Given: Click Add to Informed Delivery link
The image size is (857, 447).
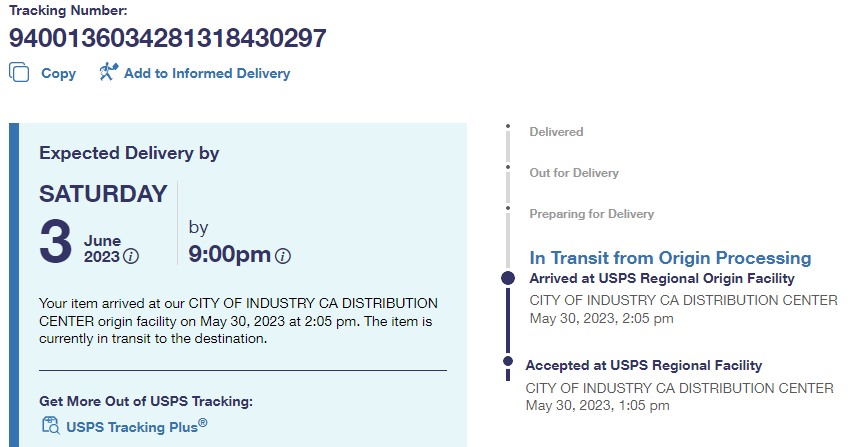Looking at the screenshot, I should click(206, 73).
